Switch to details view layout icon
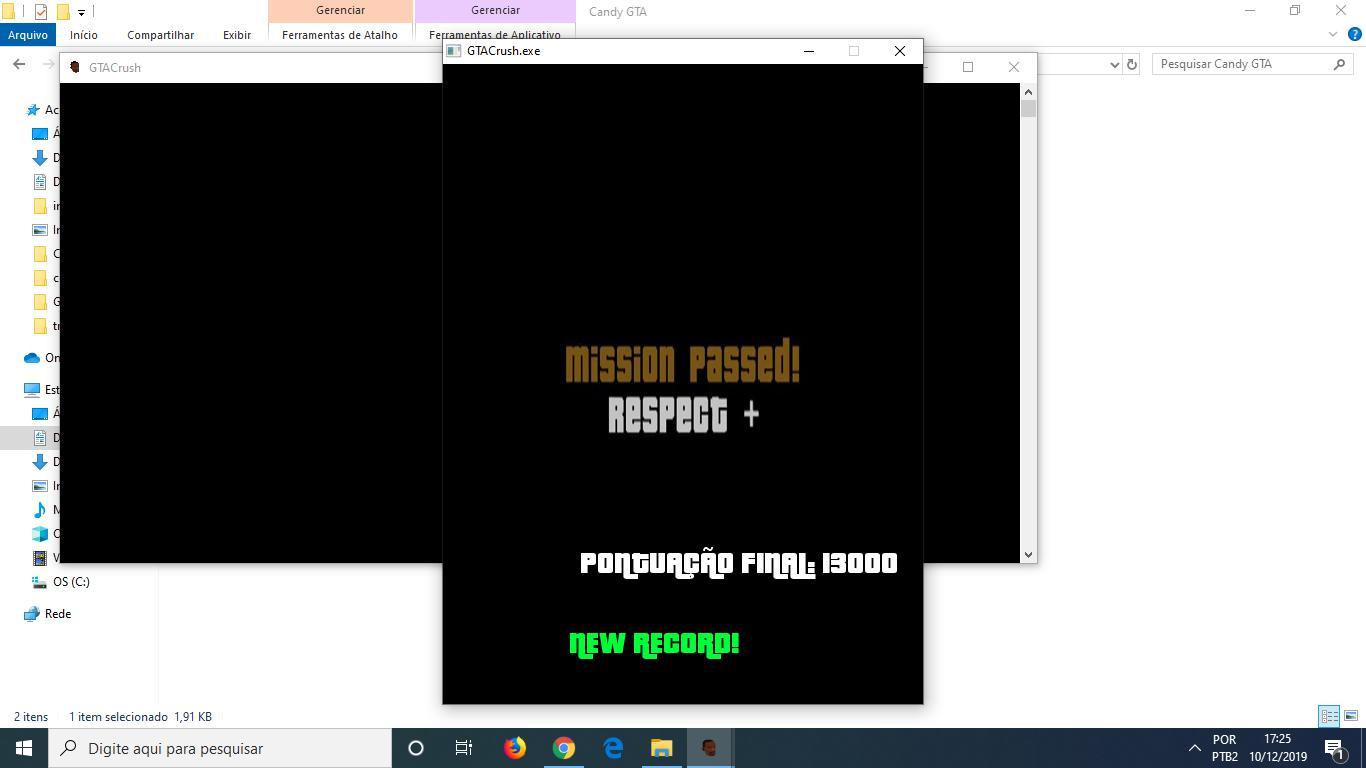1366x768 pixels. (x=1329, y=716)
